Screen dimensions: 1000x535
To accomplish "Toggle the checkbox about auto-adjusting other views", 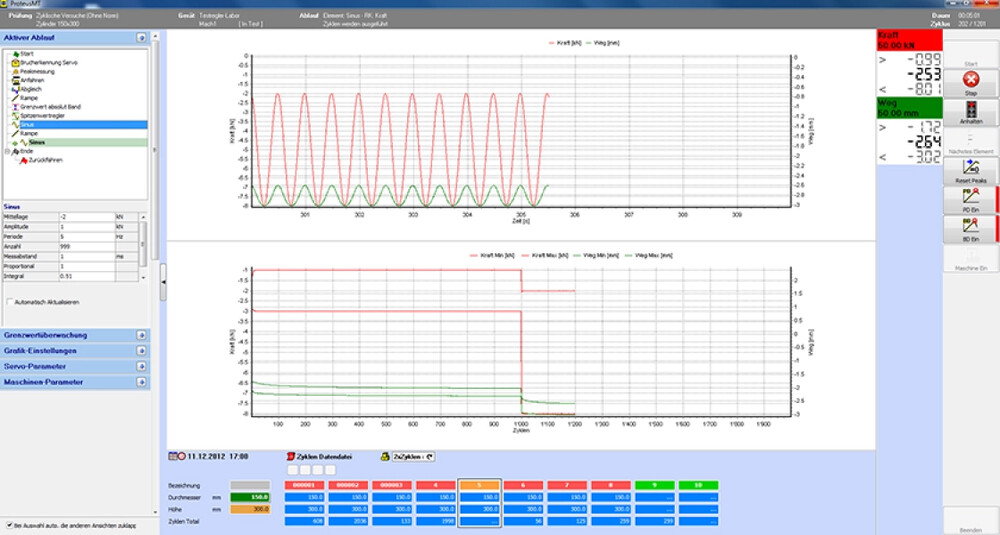I will (x=9, y=525).
